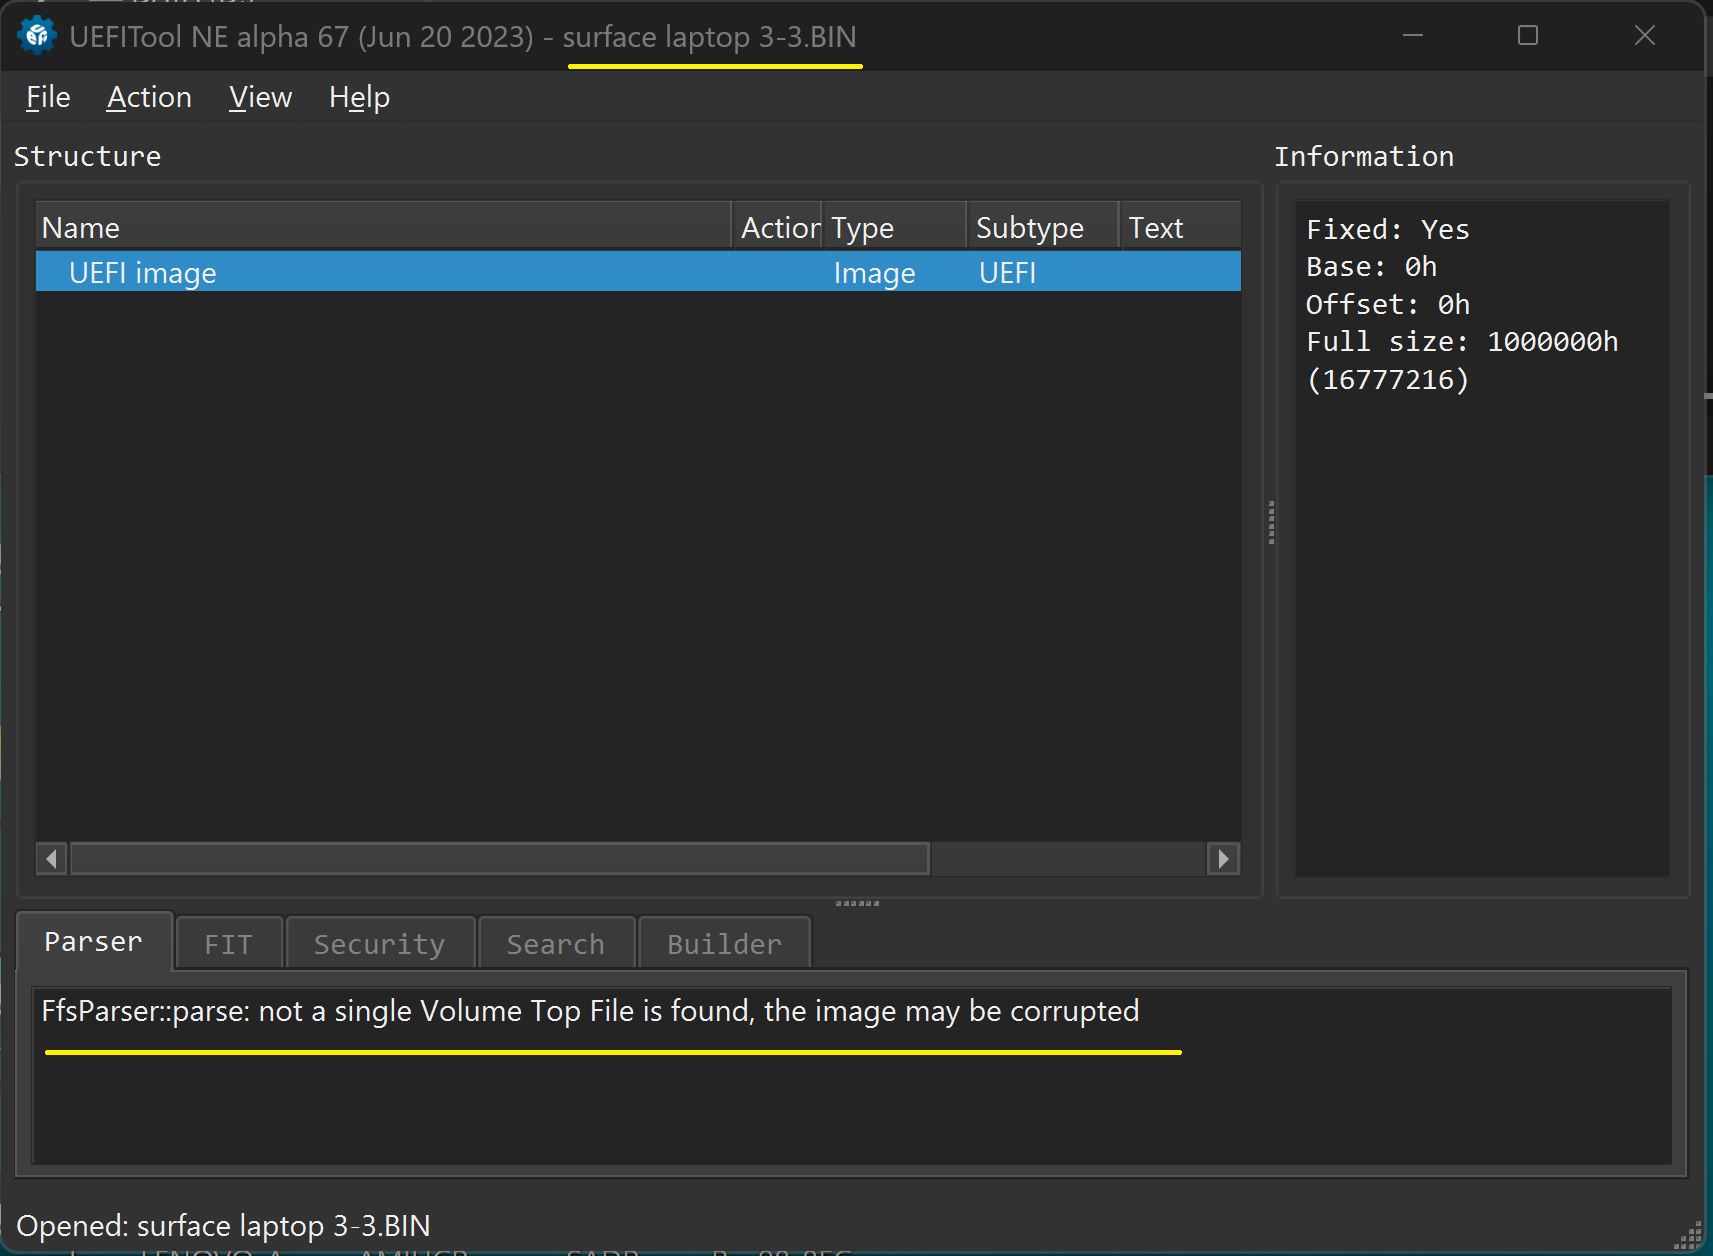This screenshot has width=1713, height=1256.
Task: Switch to the Builder tab
Action: (x=724, y=944)
